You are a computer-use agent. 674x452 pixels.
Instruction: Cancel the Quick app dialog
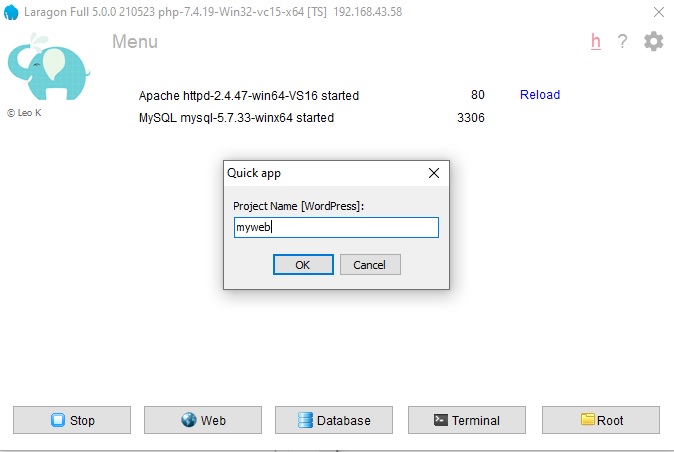[x=370, y=265]
